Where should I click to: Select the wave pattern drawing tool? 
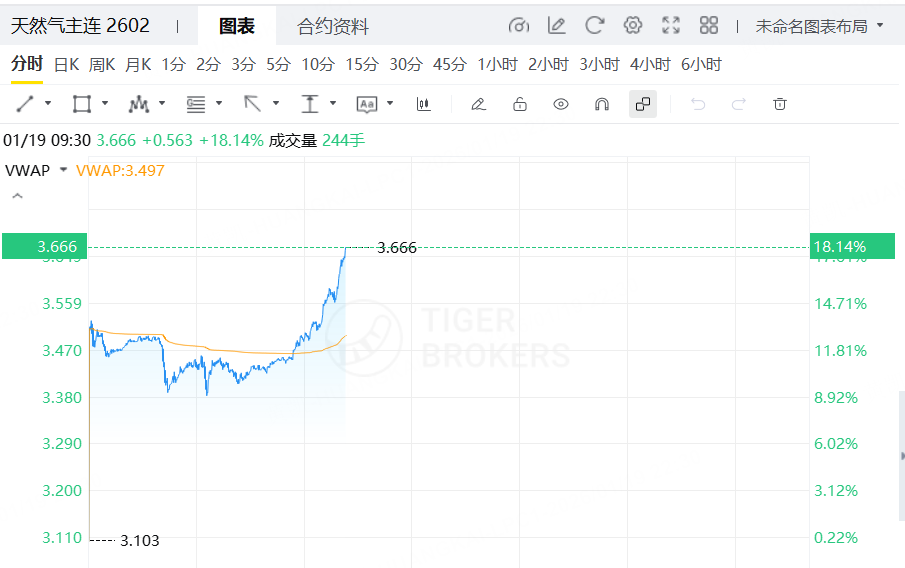click(139, 104)
